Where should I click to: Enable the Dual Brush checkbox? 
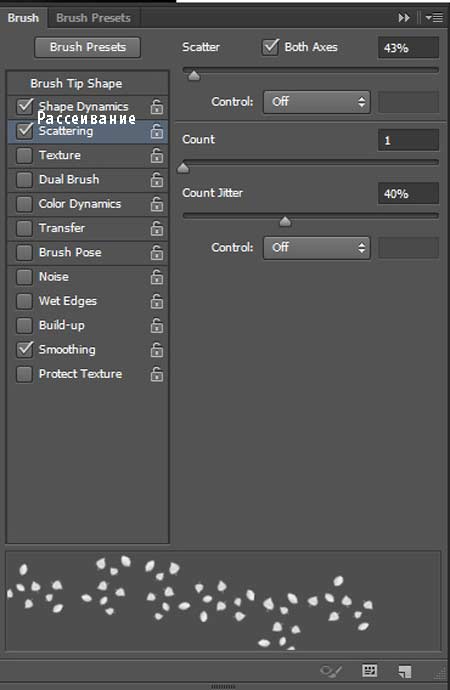[24, 180]
